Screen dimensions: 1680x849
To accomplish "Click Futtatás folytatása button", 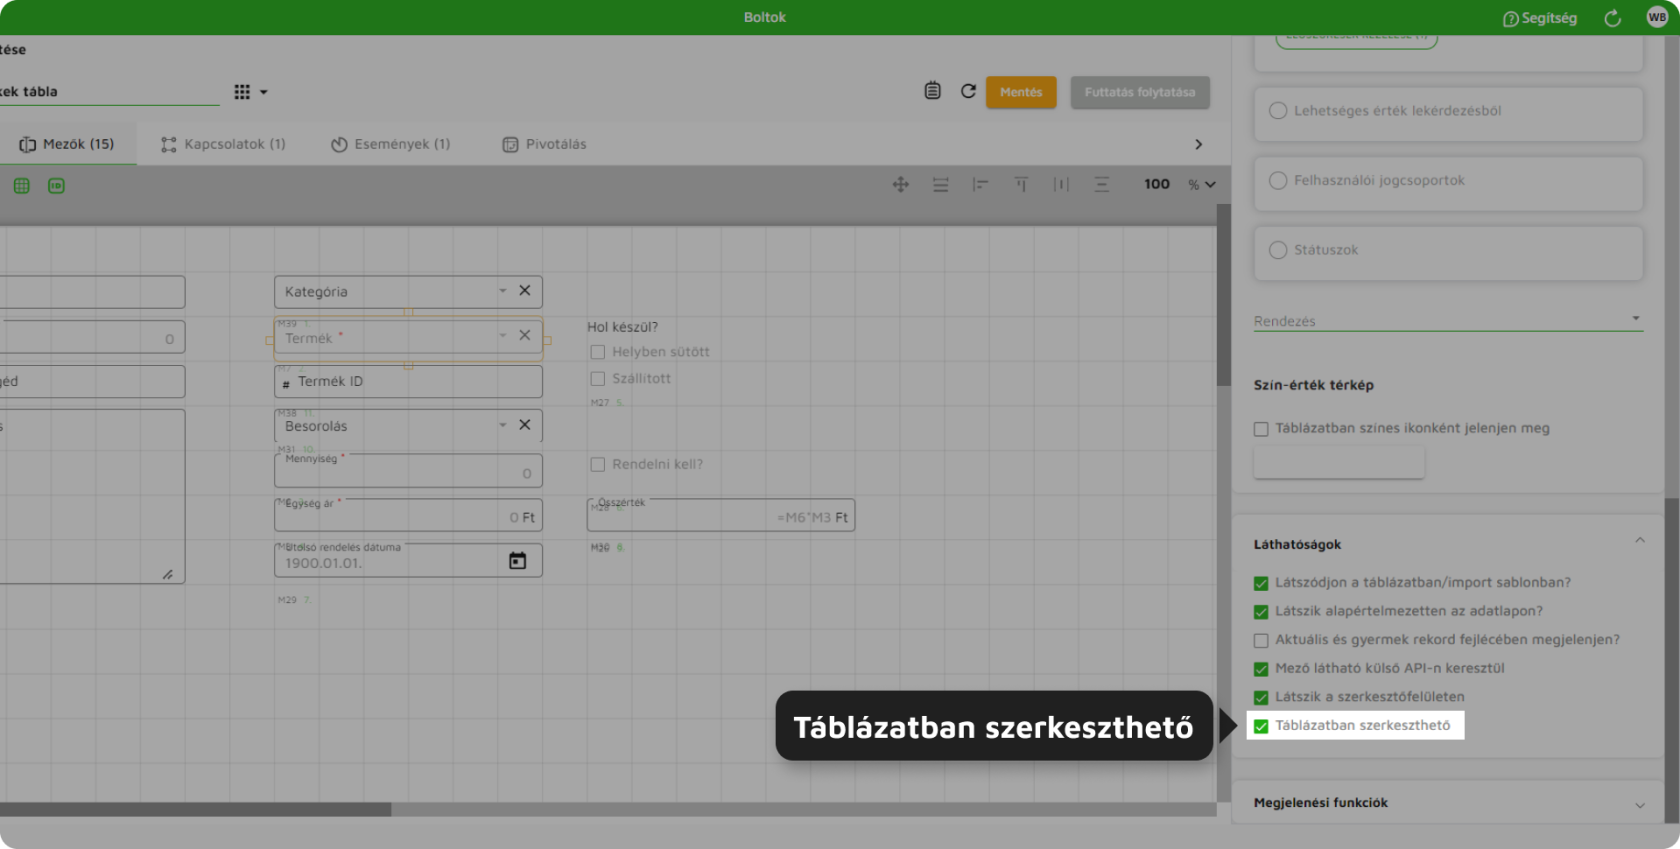I will [x=1140, y=92].
